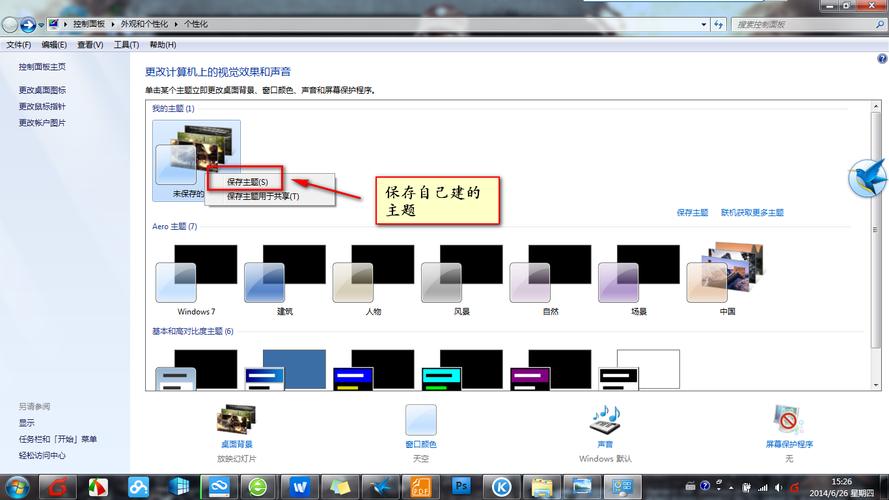Open 任务栏和「开始」菜单 link
This screenshot has width=889, height=500.
(x=58, y=439)
